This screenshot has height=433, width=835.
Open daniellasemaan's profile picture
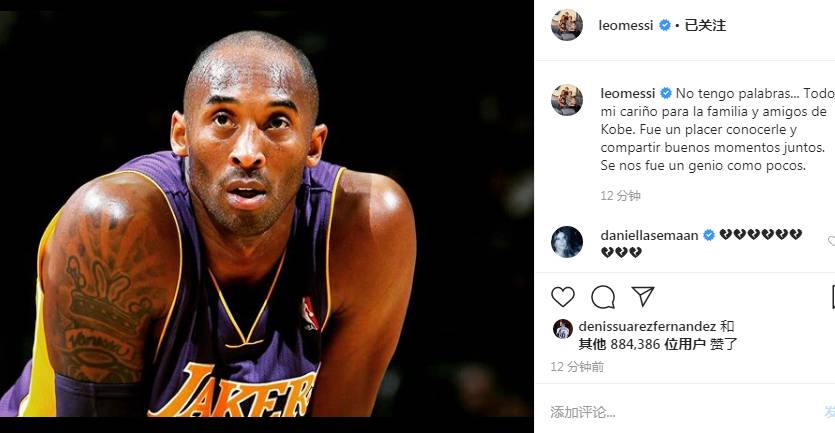567,242
